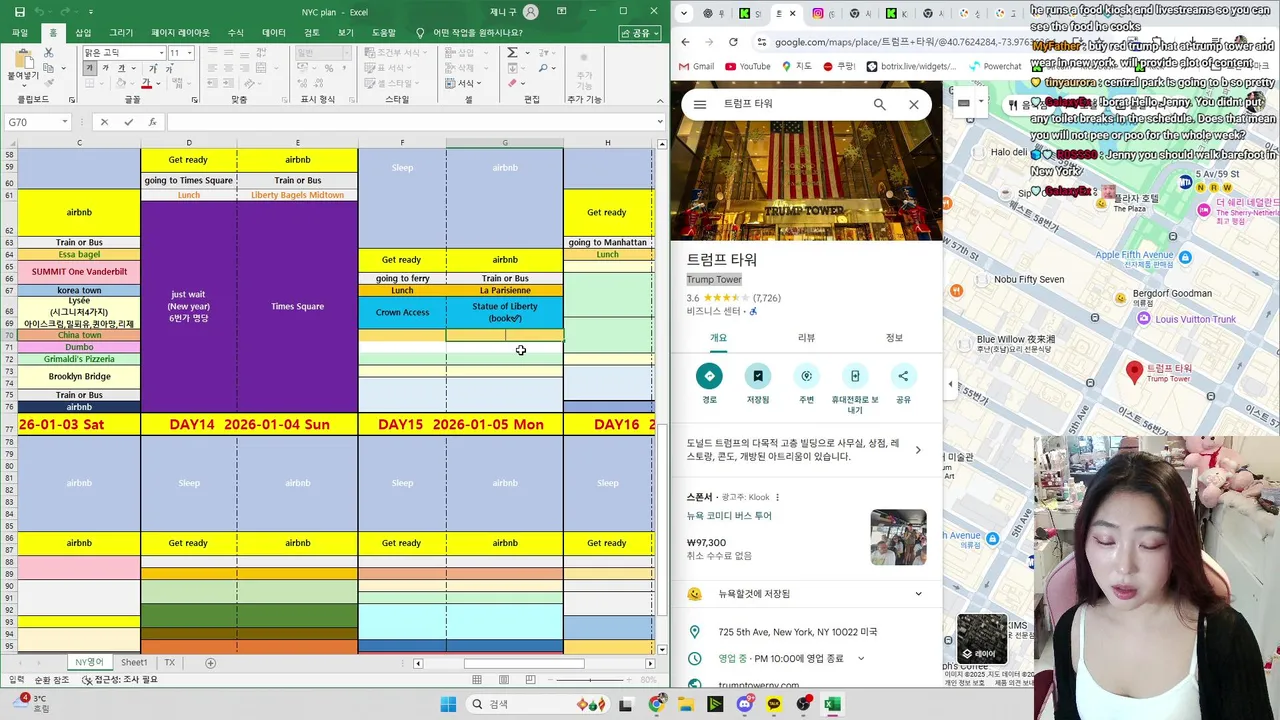Click the Powerchat bookmark in Chrome
Image resolution: width=1280 pixels, height=720 pixels.
click(x=995, y=67)
